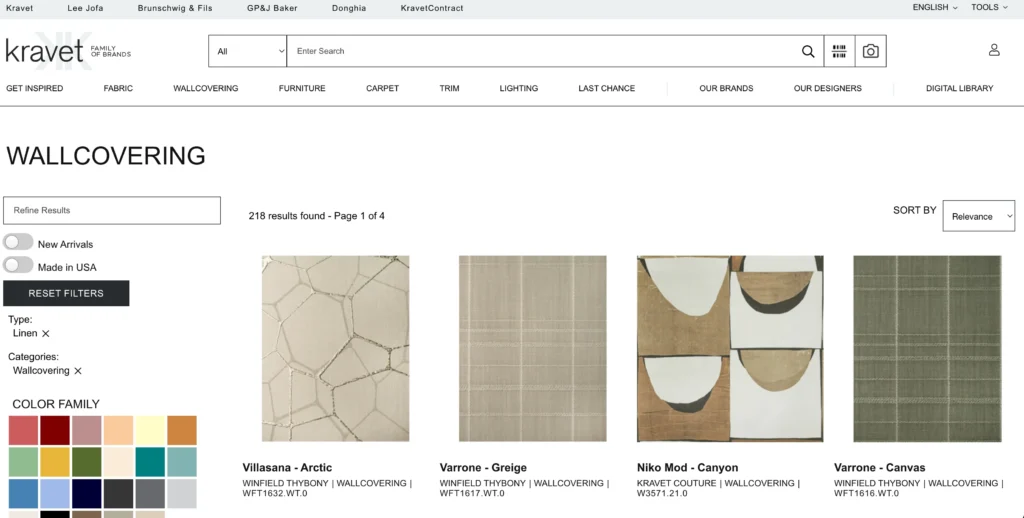Viewport: 1024px width, 518px height.
Task: Open the Villasana Arctic wallcovering thumbnail
Action: point(336,348)
